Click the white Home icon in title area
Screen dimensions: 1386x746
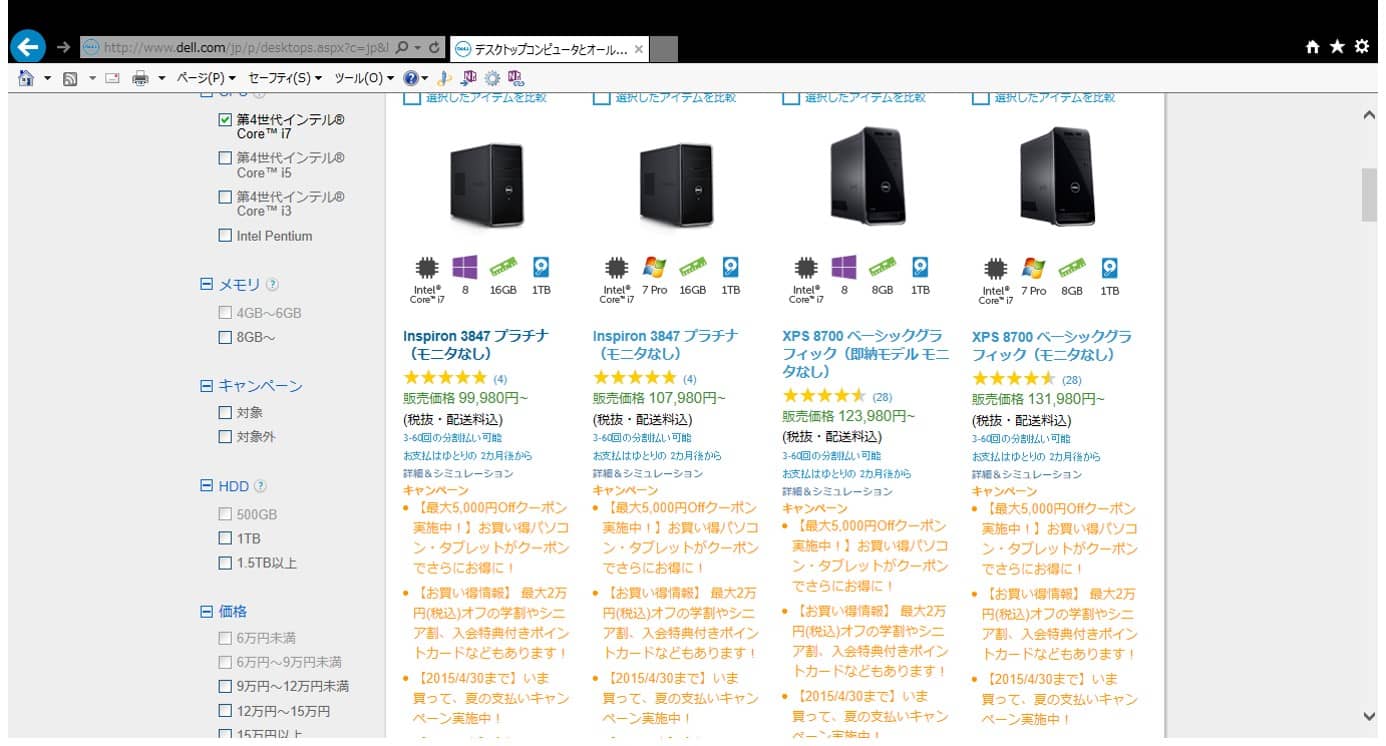(x=1314, y=47)
